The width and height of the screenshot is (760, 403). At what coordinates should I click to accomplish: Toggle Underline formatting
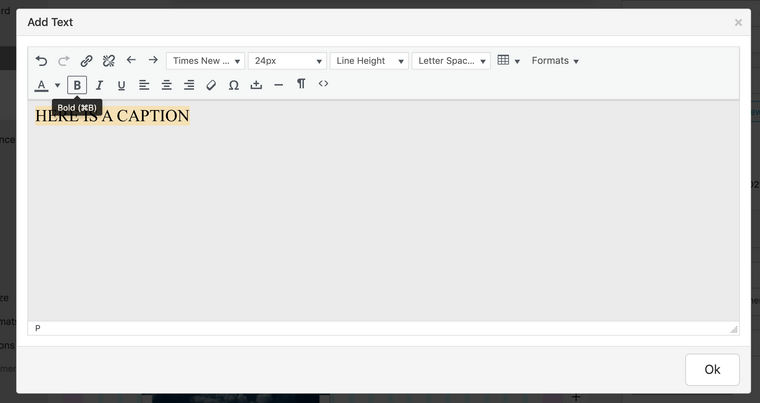[121, 85]
